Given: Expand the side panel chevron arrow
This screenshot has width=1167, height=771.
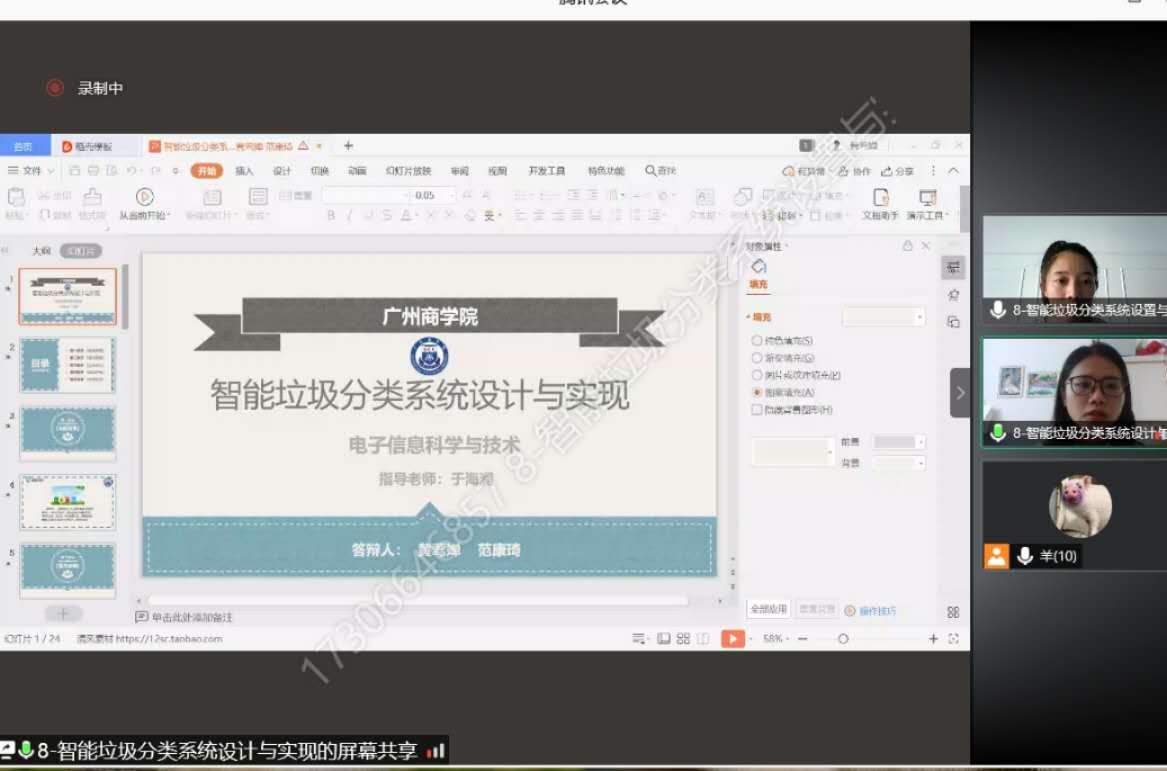Looking at the screenshot, I should (x=960, y=393).
